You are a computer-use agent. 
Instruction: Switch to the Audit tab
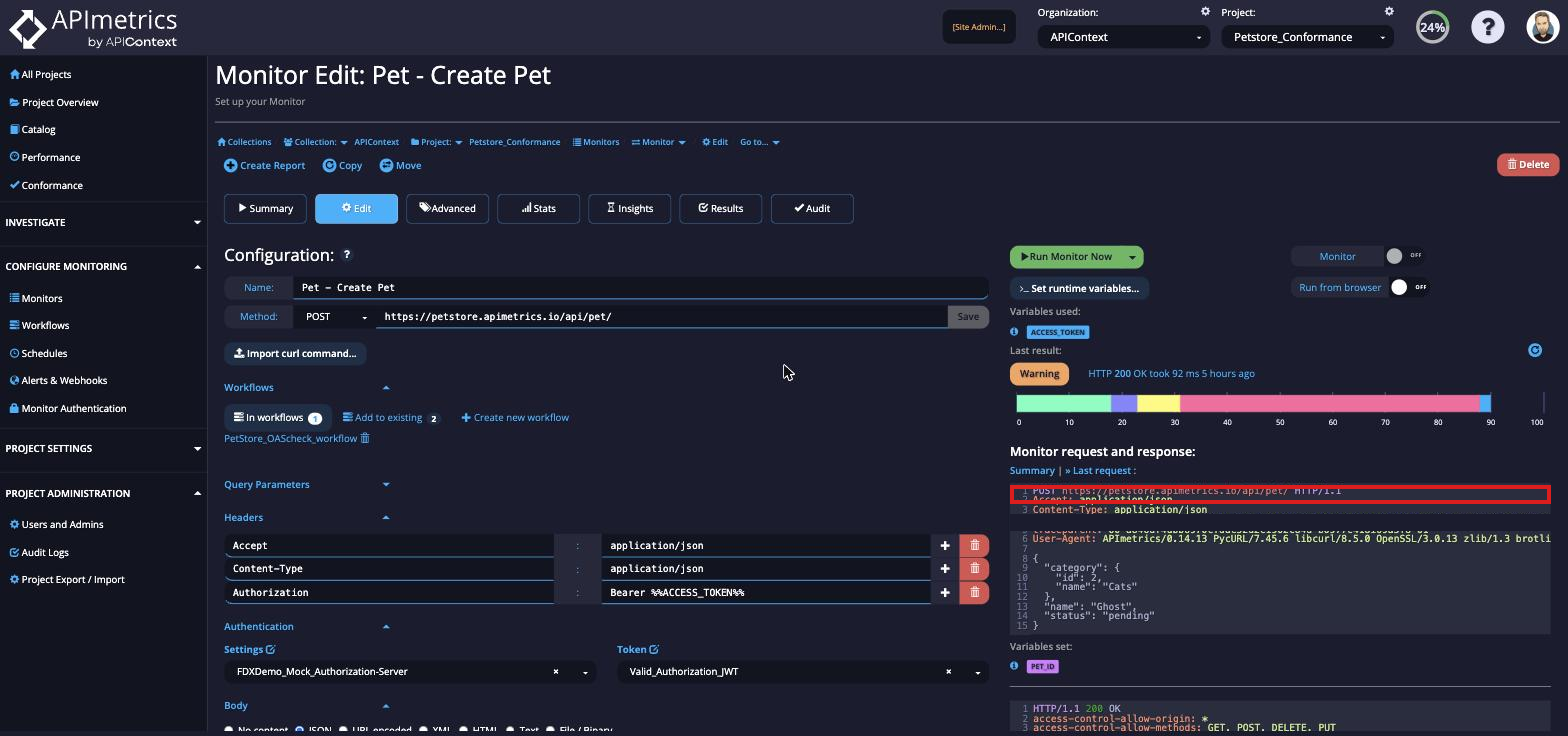812,208
